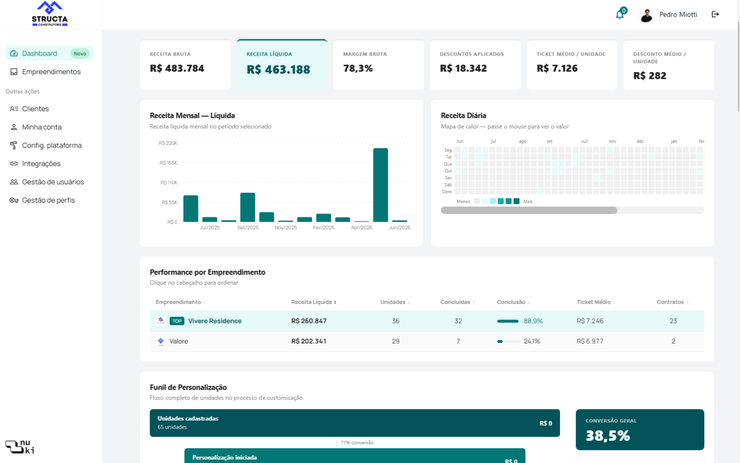Image resolution: width=740 pixels, height=463 pixels.
Task: Open the notifications bell
Action: [x=621, y=14]
